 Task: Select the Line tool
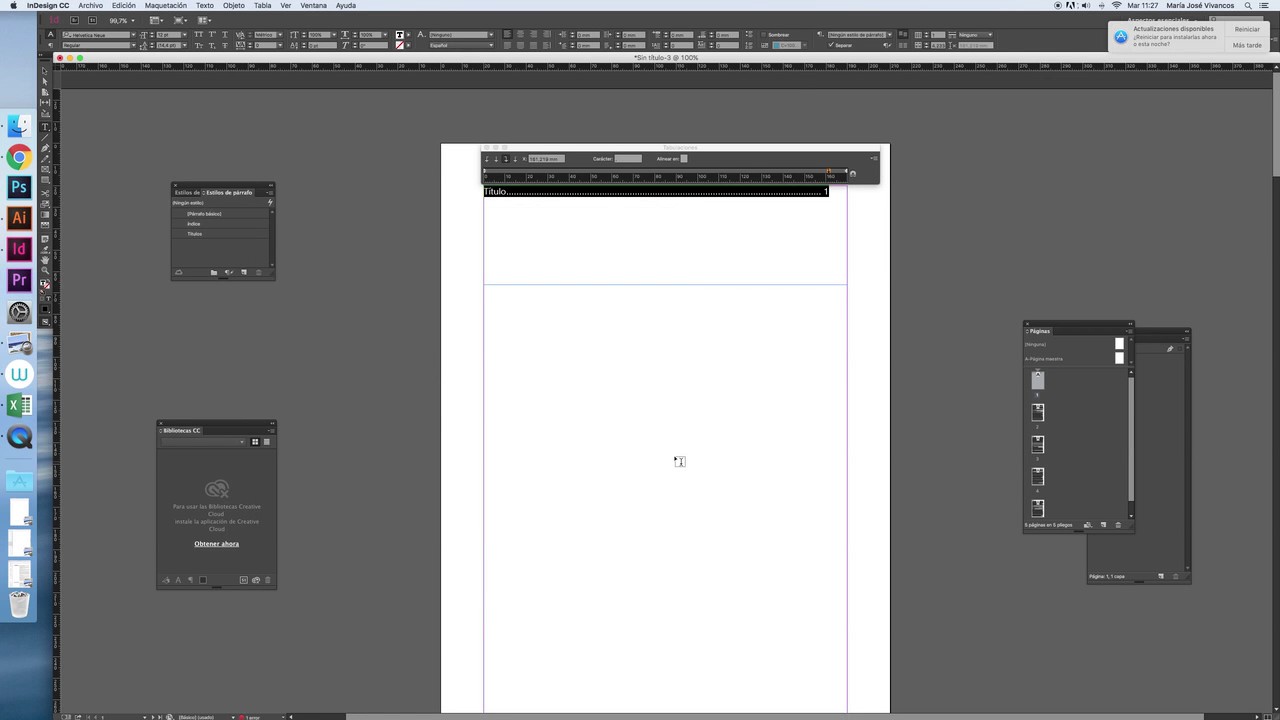(45, 137)
